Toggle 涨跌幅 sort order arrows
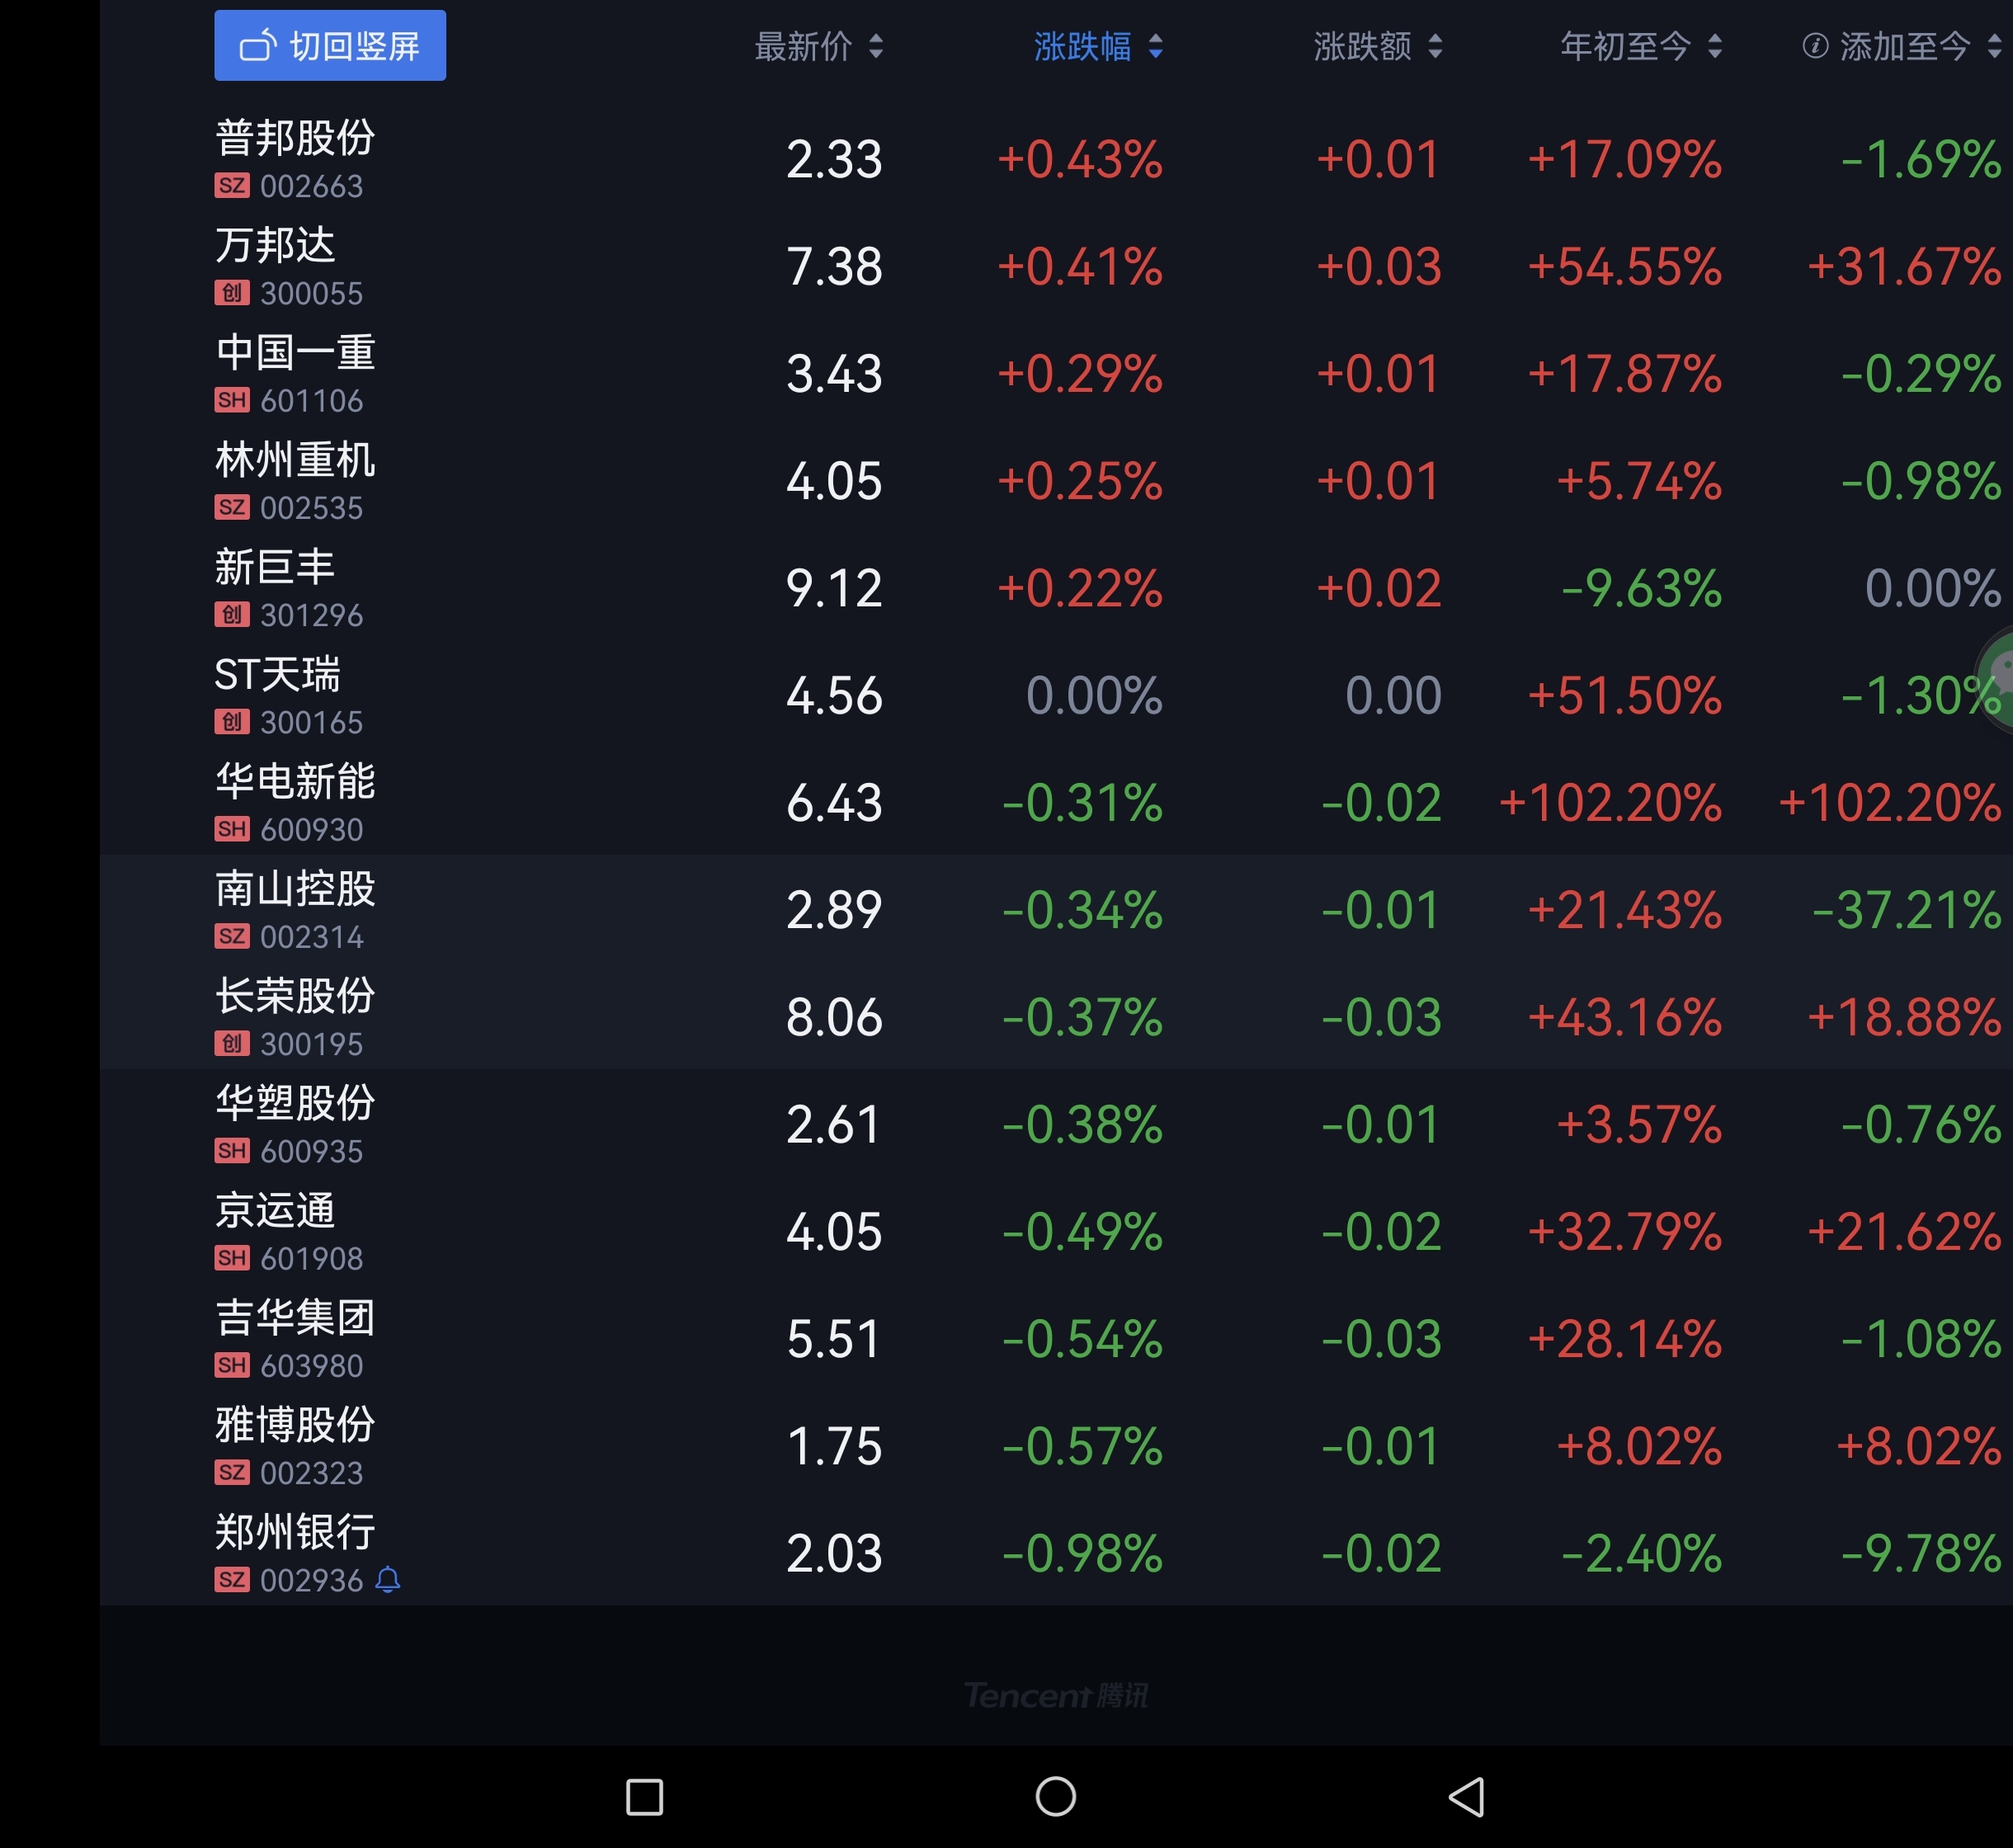This screenshot has width=2013, height=1848. [x=1155, y=46]
